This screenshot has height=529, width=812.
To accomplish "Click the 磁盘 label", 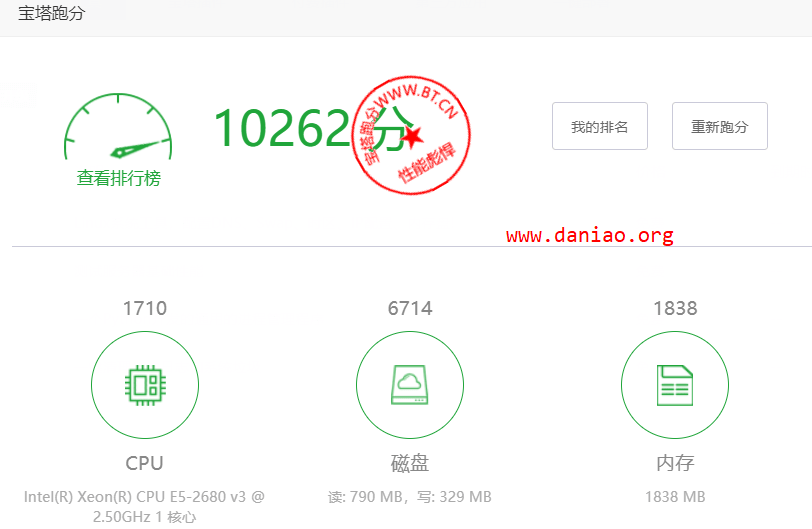I will 410,463.
